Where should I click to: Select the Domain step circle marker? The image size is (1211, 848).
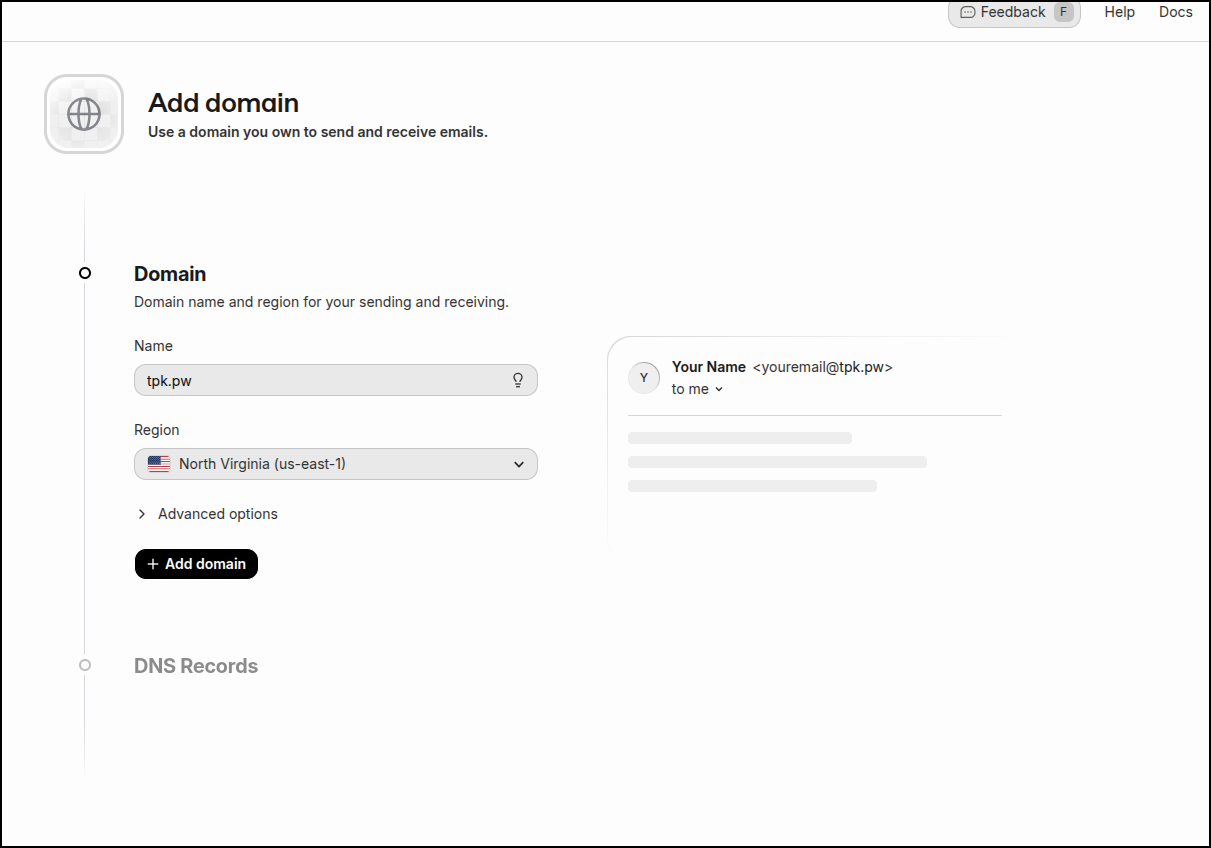click(85, 273)
